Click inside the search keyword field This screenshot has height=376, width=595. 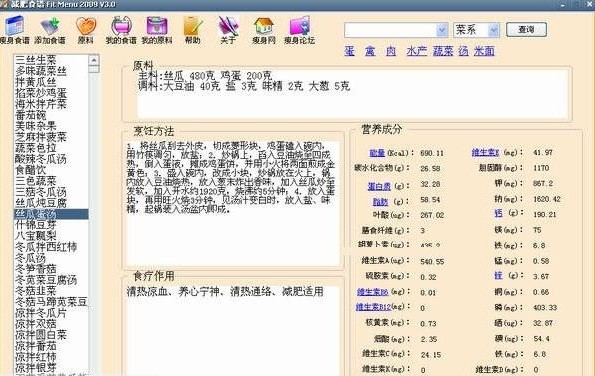(x=390, y=30)
